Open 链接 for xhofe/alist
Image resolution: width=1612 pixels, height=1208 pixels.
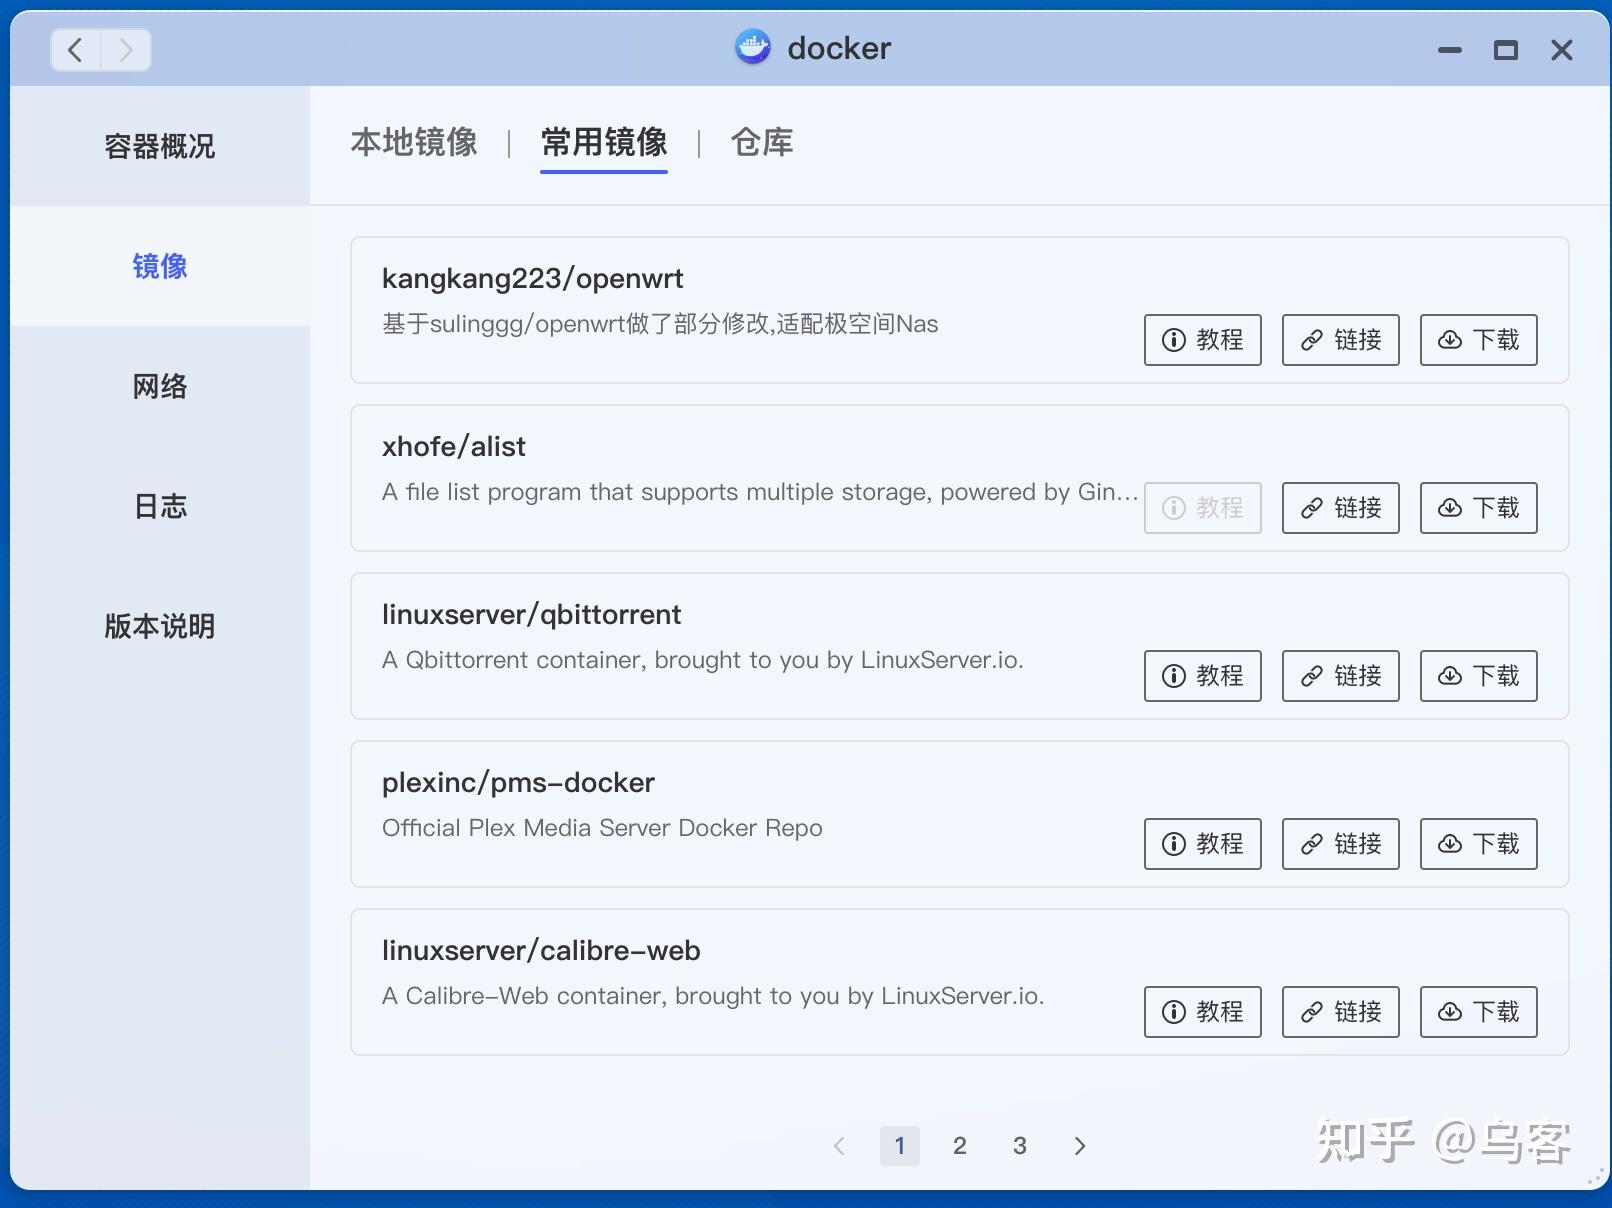click(1341, 508)
